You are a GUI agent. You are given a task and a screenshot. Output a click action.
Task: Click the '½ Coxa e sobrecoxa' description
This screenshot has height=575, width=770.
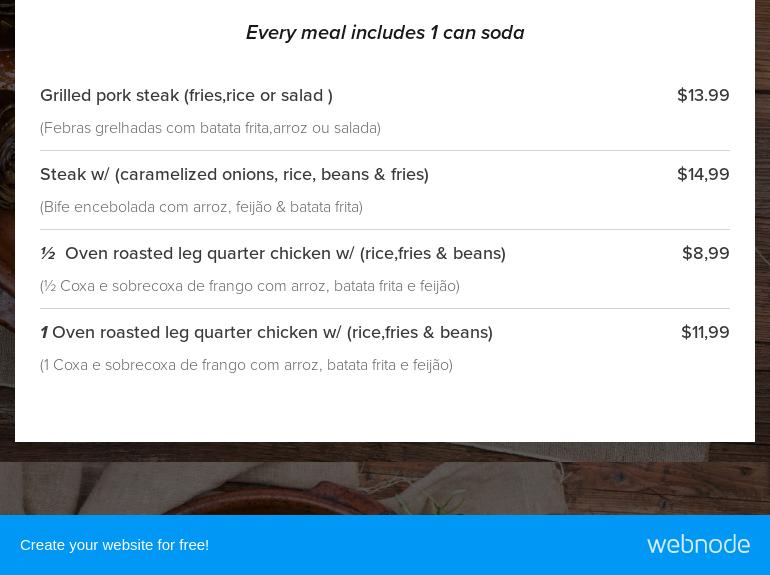click(x=250, y=286)
